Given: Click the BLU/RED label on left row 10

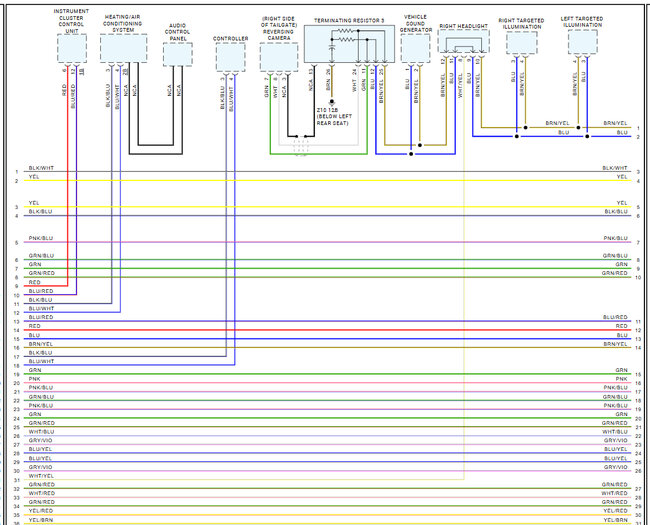Looking at the screenshot, I should pyautogui.click(x=41, y=291).
